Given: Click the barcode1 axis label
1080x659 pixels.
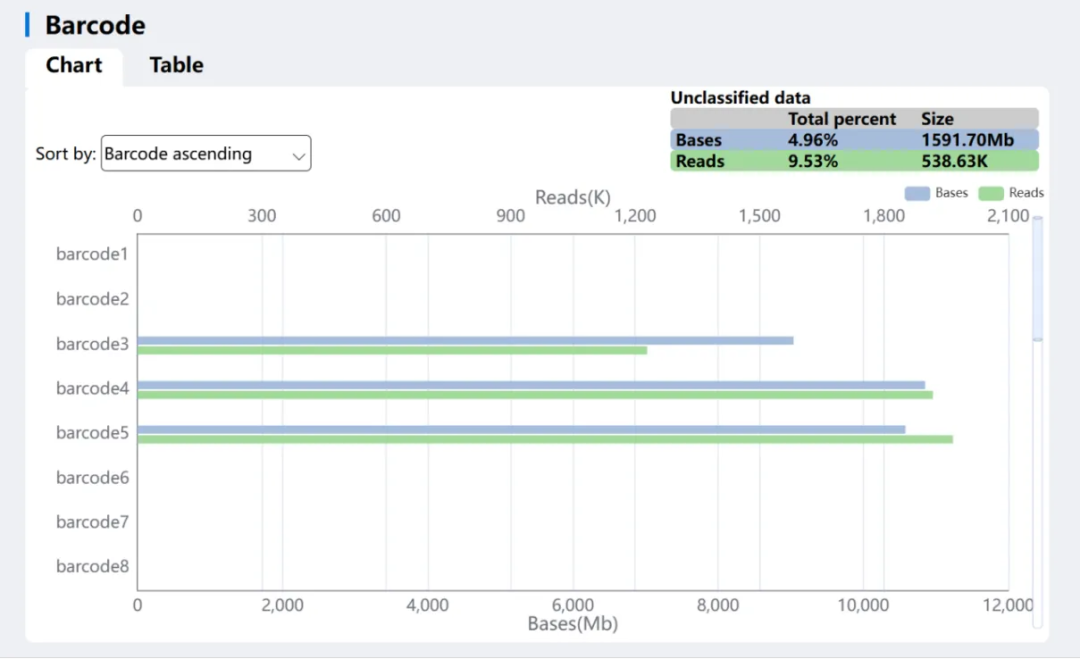Looking at the screenshot, I should click(x=92, y=254).
